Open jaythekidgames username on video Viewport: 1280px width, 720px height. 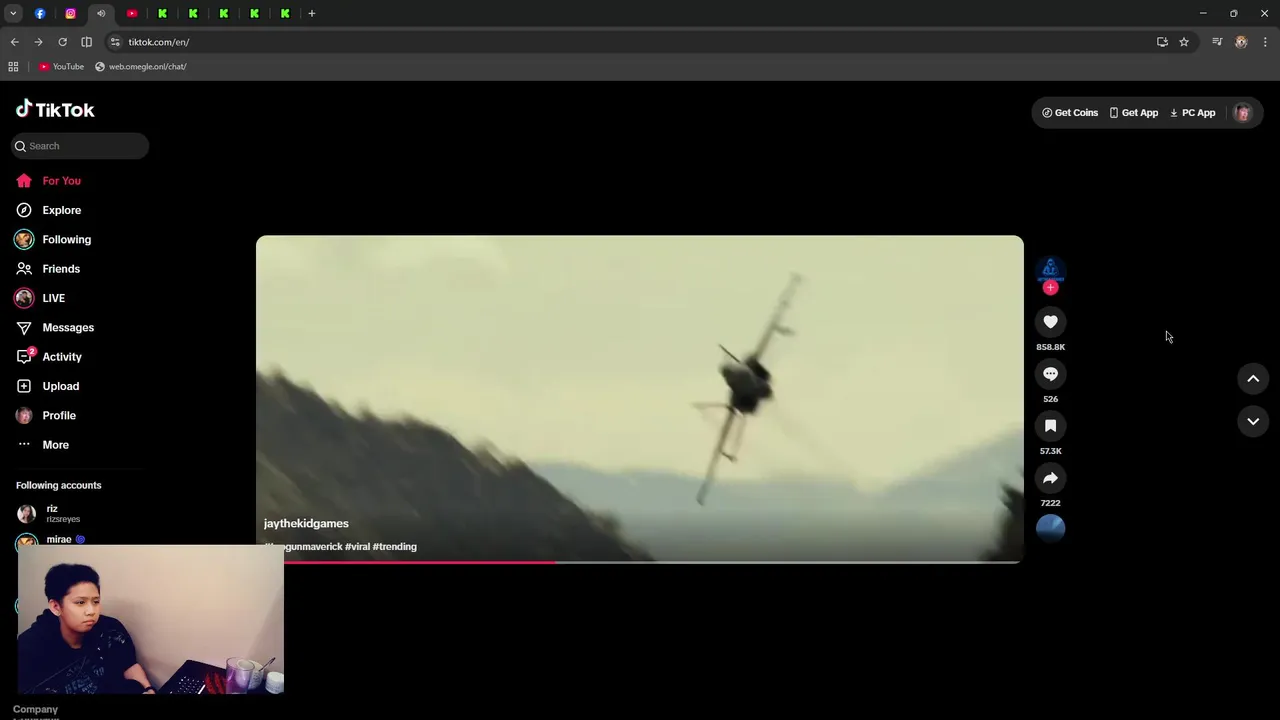(306, 524)
